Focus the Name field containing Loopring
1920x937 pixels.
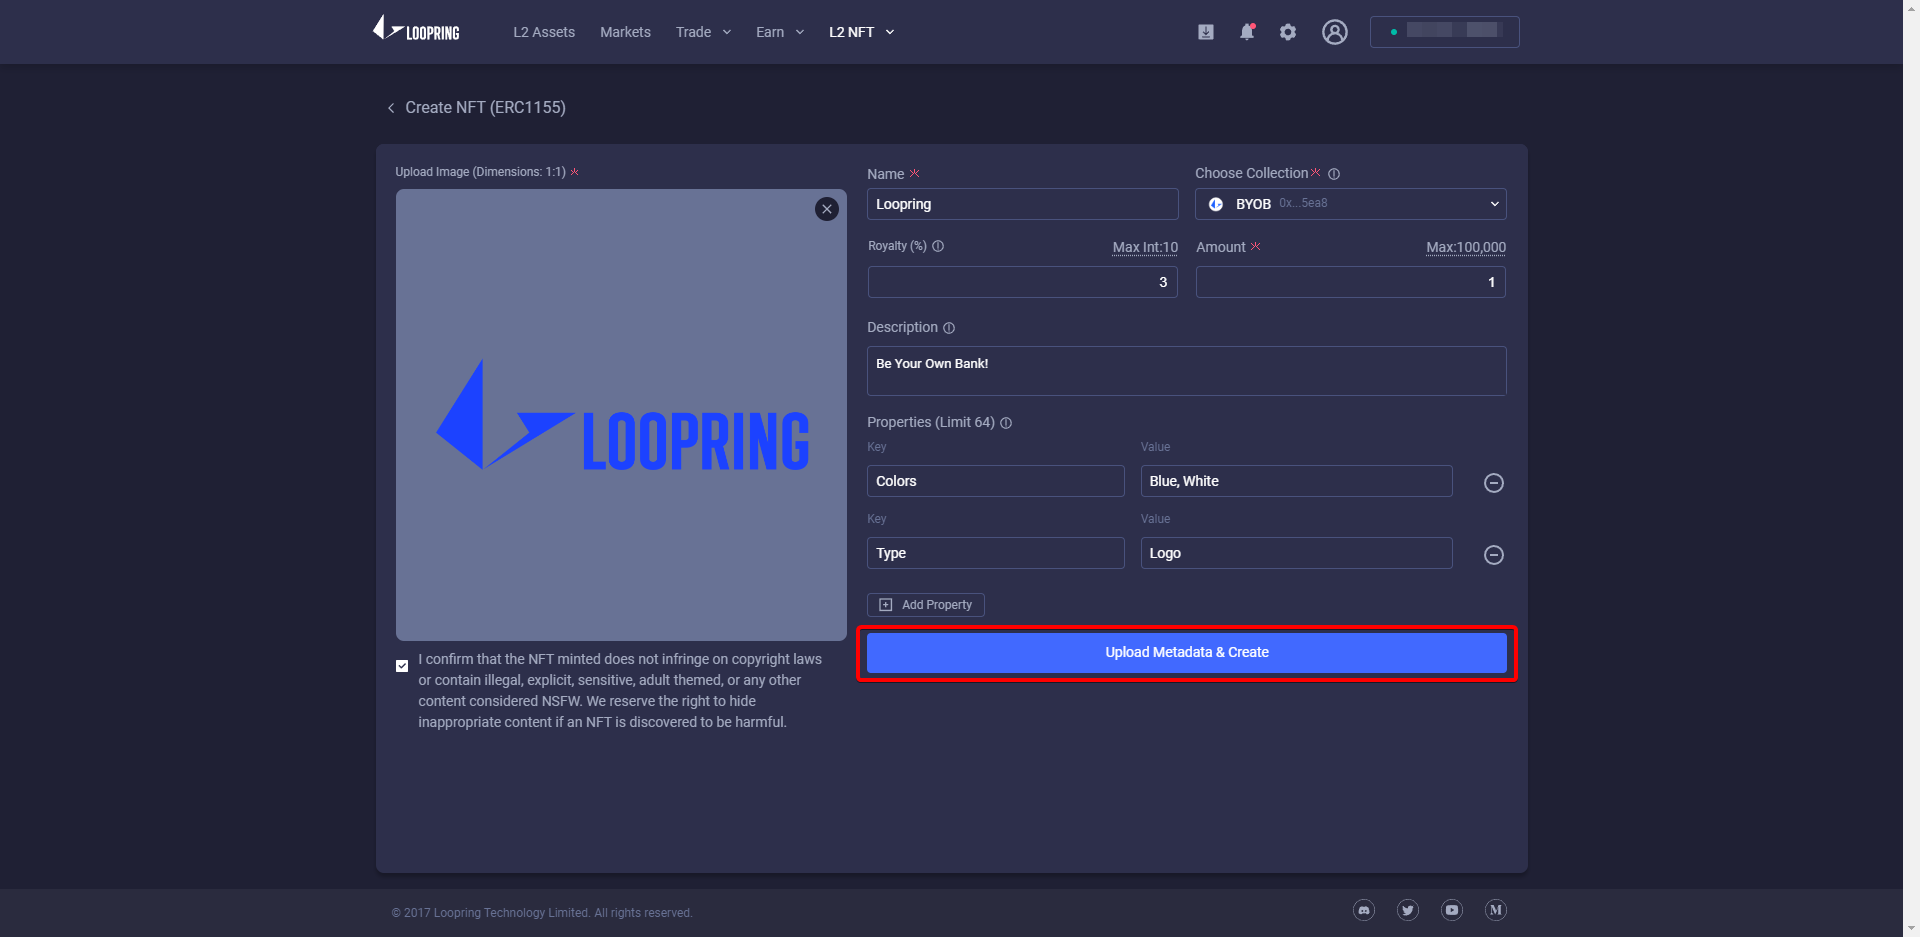(1023, 204)
